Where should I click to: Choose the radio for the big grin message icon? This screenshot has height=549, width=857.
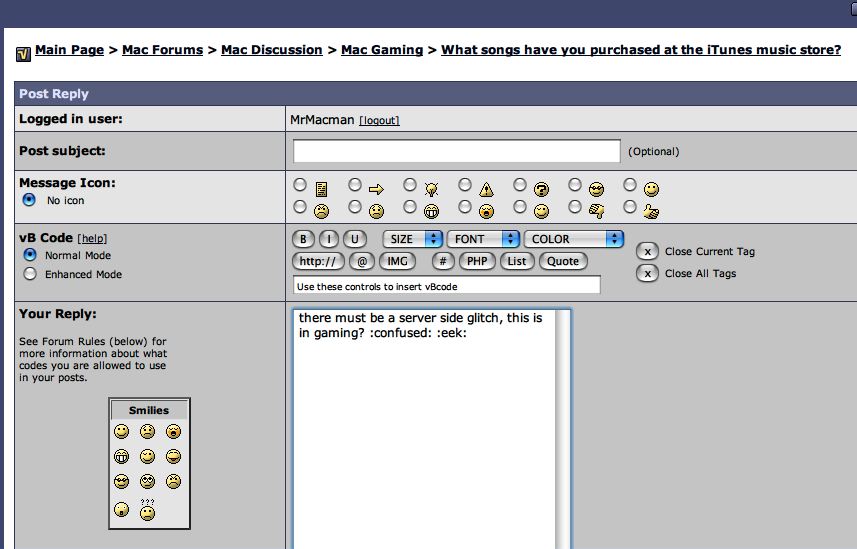410,207
